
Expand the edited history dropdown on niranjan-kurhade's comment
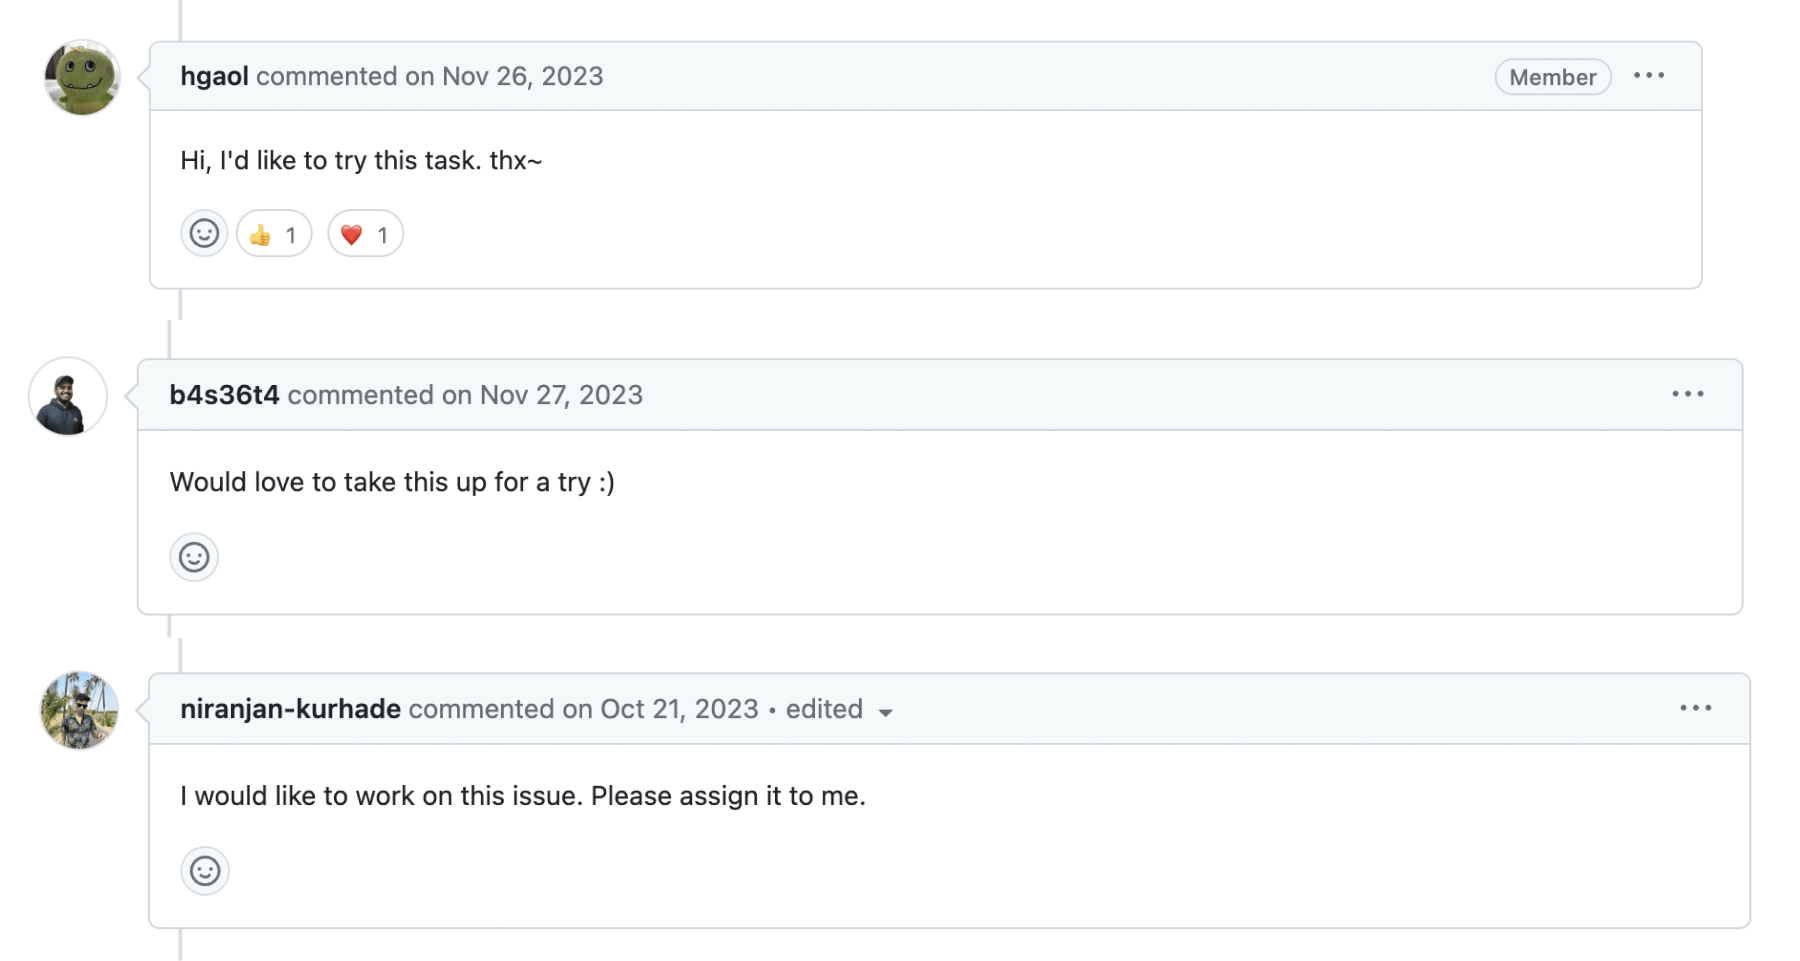pos(838,709)
